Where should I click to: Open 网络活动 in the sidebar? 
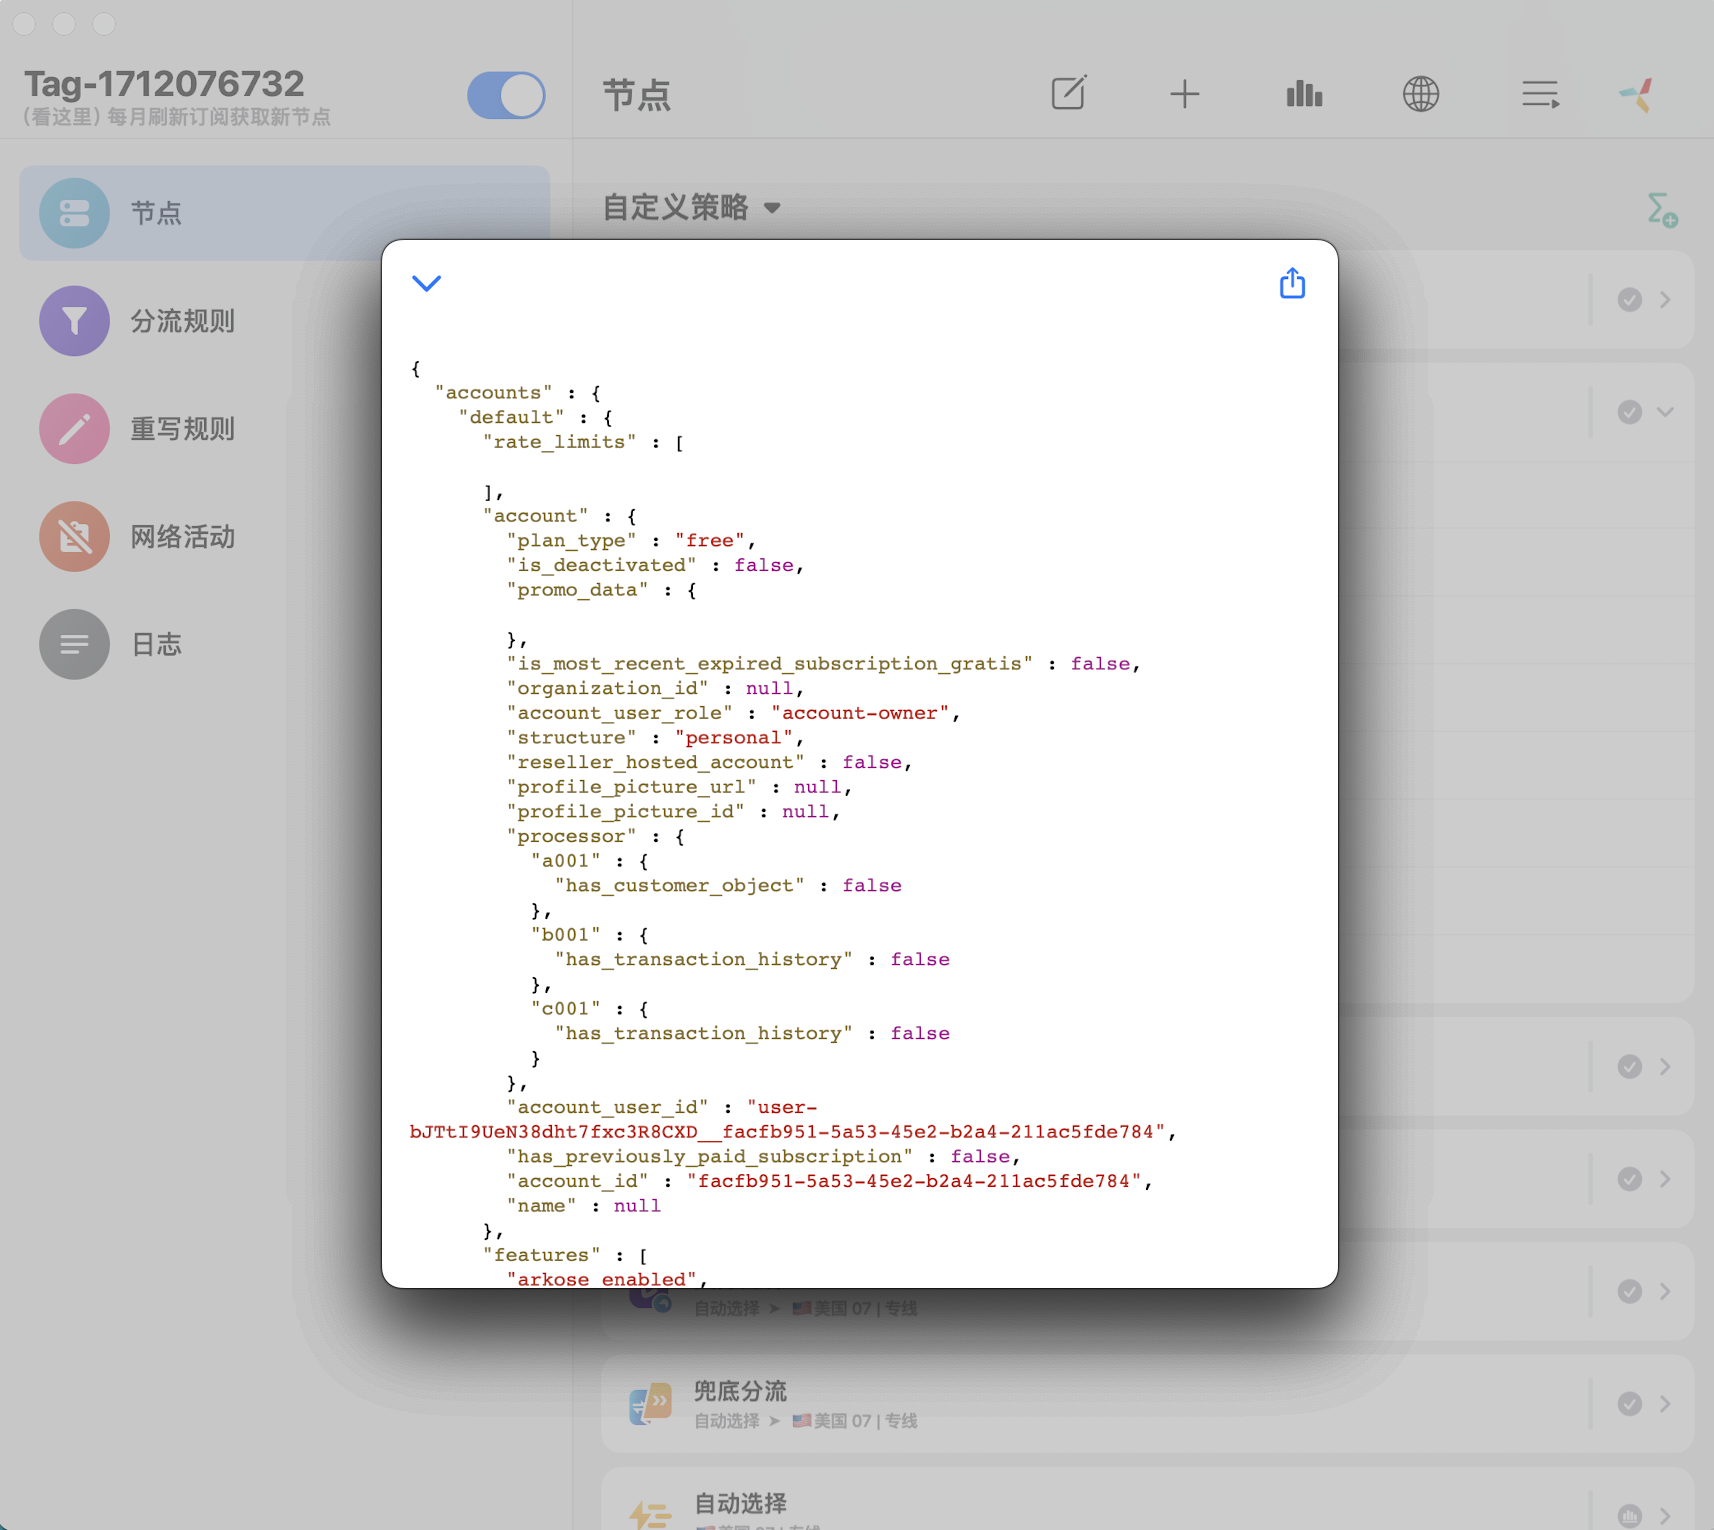pyautogui.click(x=183, y=537)
